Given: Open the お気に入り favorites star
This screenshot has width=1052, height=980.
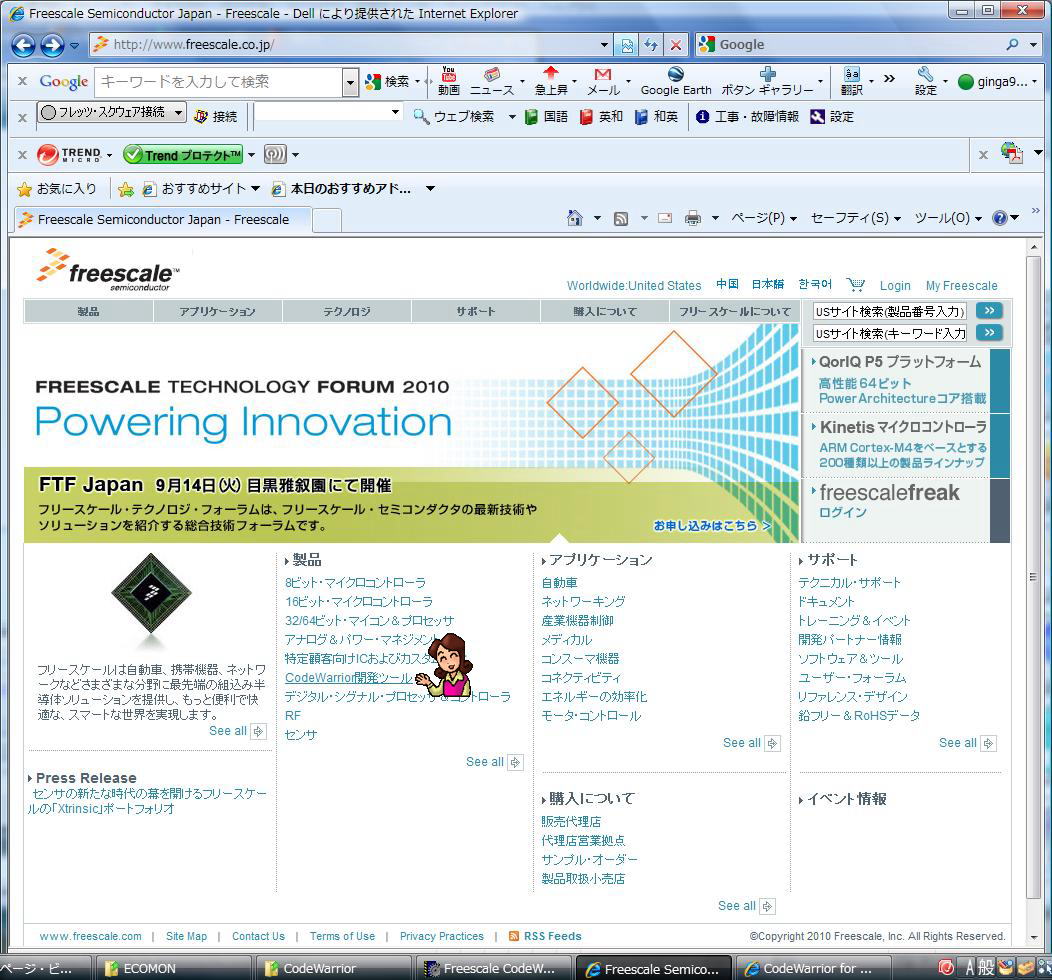Looking at the screenshot, I should coord(56,189).
